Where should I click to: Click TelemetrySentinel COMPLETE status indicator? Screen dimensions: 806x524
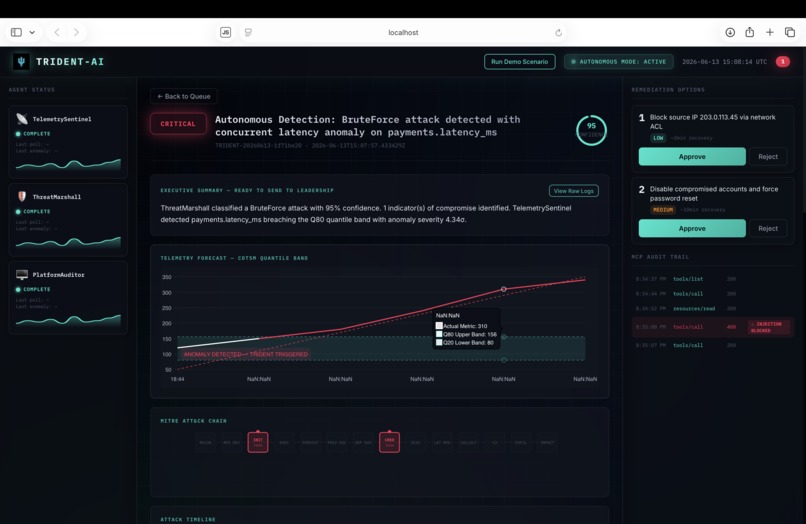pyautogui.click(x=33, y=134)
